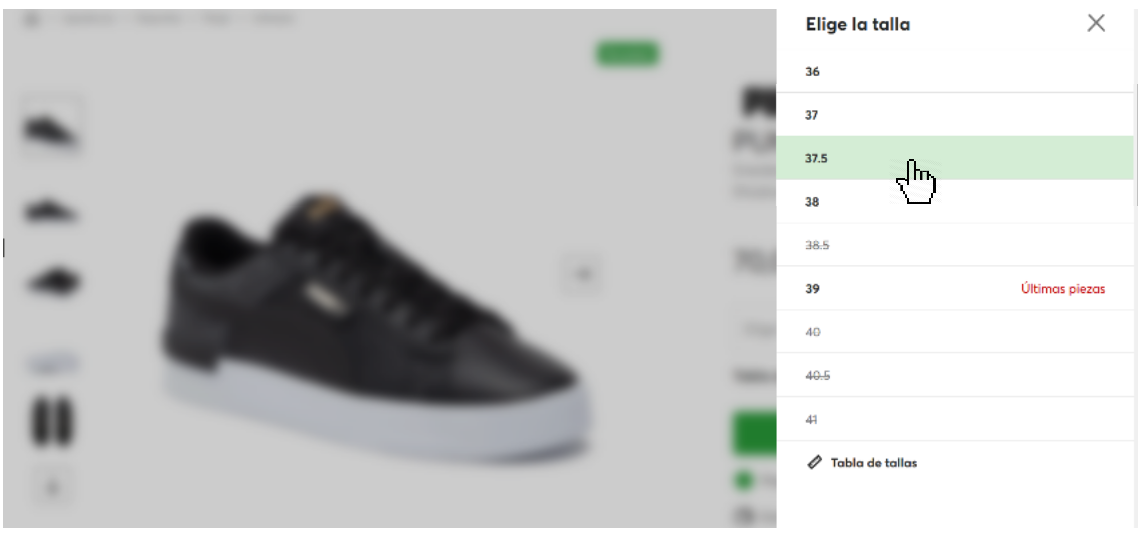
Task: Click the crossed-out size 40.5
Action: 955,376
